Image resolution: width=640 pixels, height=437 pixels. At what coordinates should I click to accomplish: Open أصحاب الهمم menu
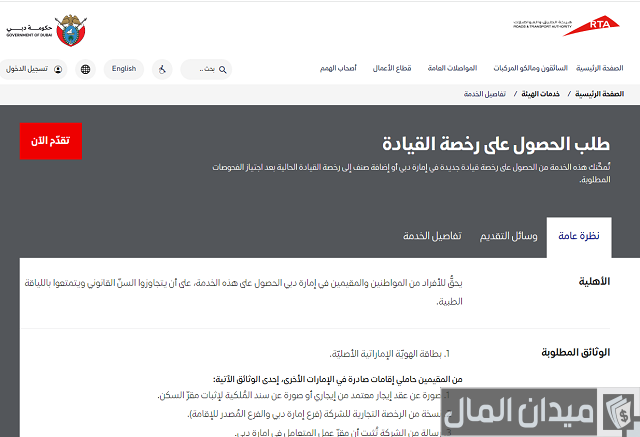[x=338, y=68]
